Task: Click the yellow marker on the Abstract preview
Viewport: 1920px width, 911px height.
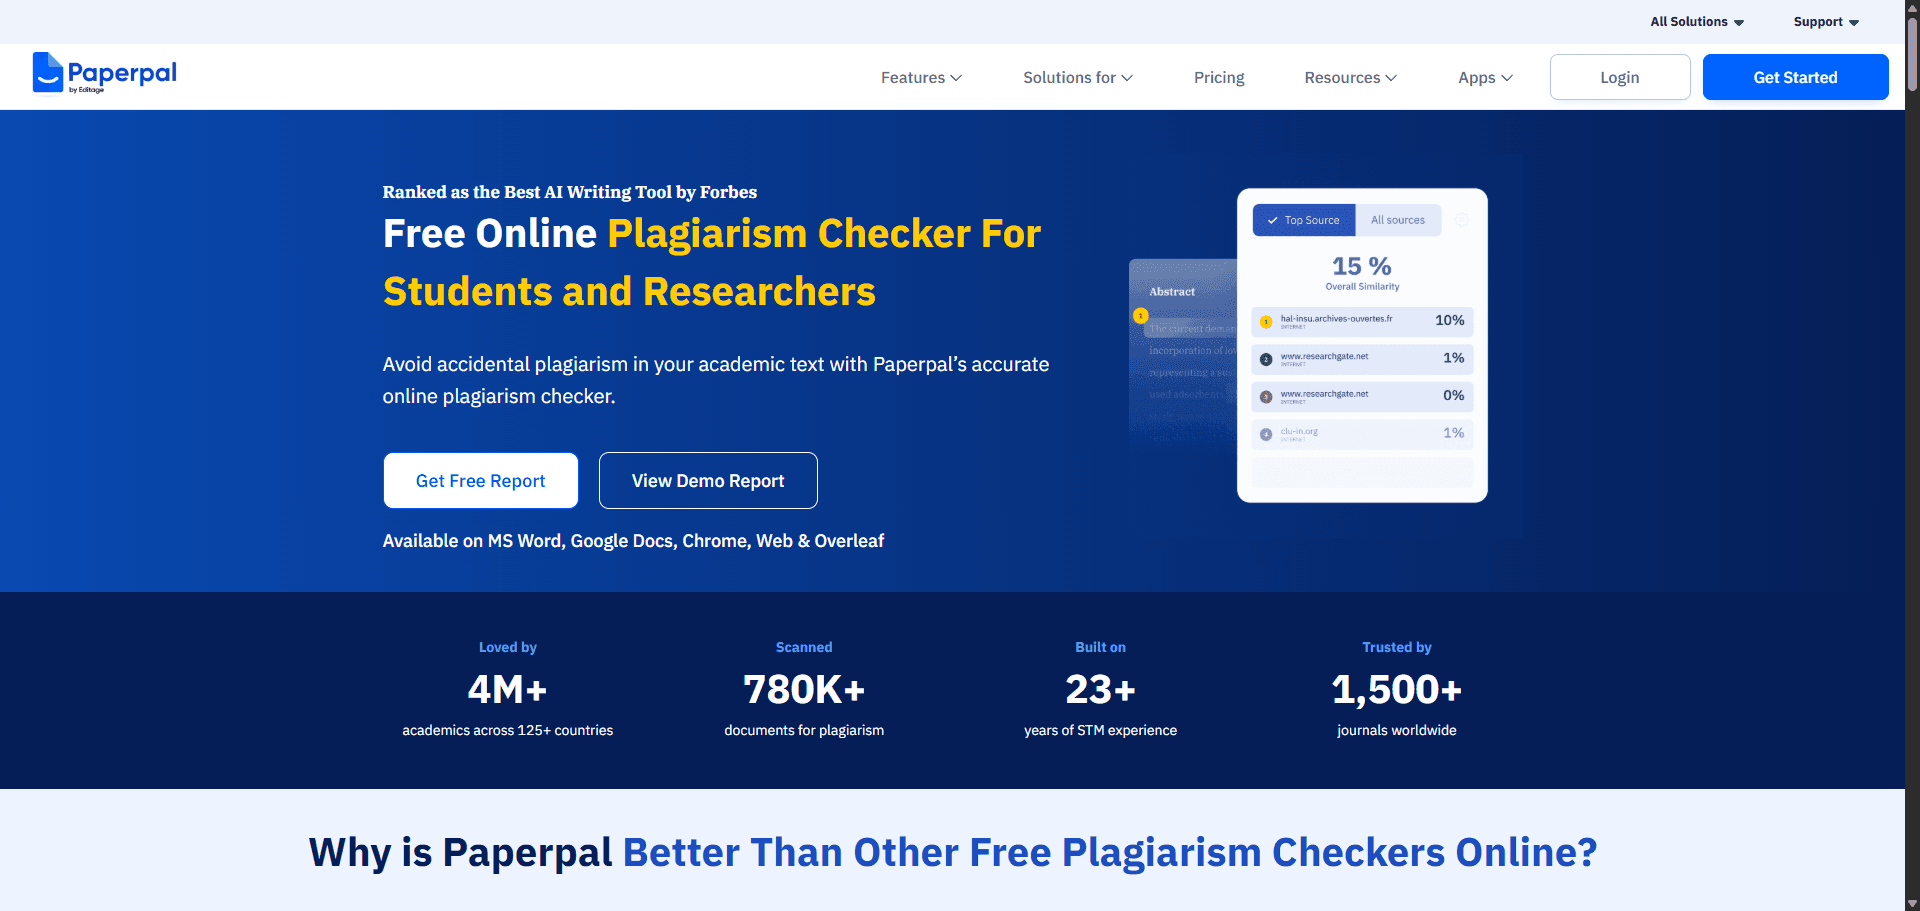Action: tap(1139, 315)
